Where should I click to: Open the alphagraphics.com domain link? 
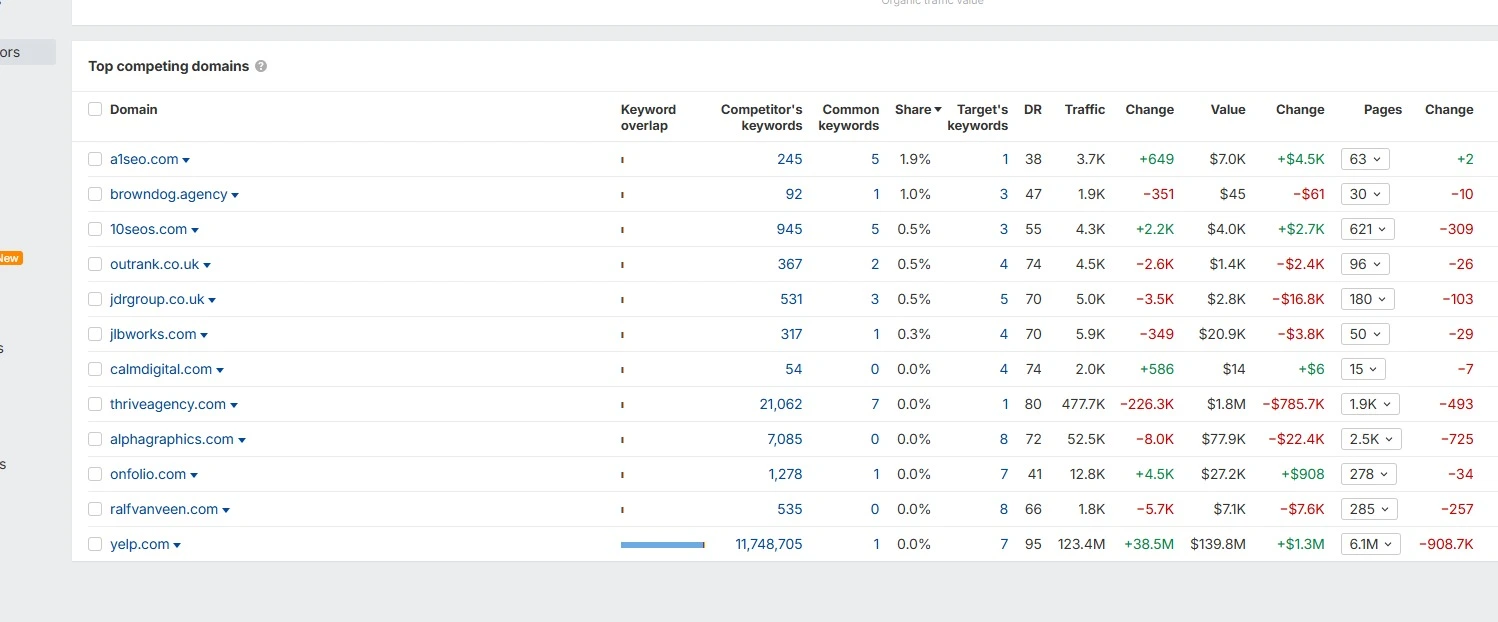click(x=172, y=439)
